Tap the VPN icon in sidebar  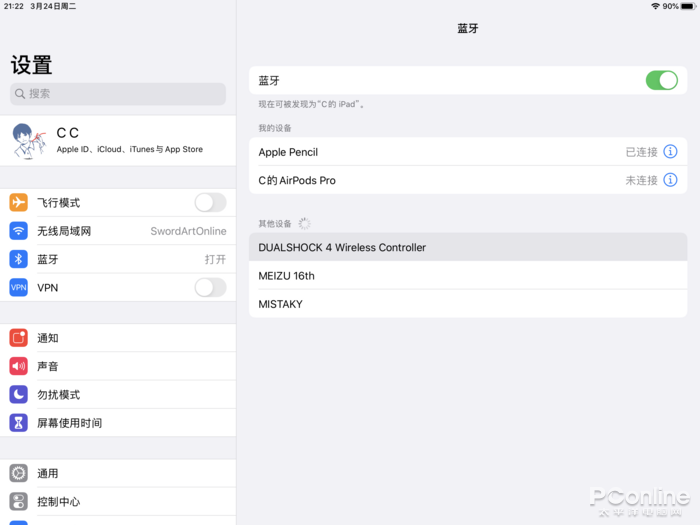[x=18, y=288]
